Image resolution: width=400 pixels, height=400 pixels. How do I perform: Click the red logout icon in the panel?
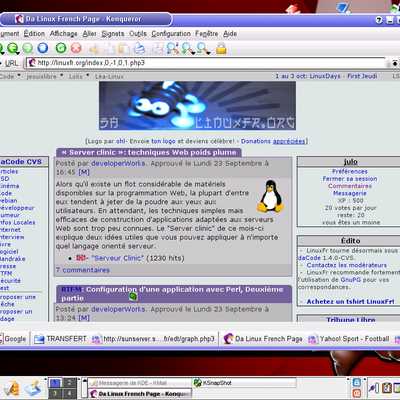356,393
